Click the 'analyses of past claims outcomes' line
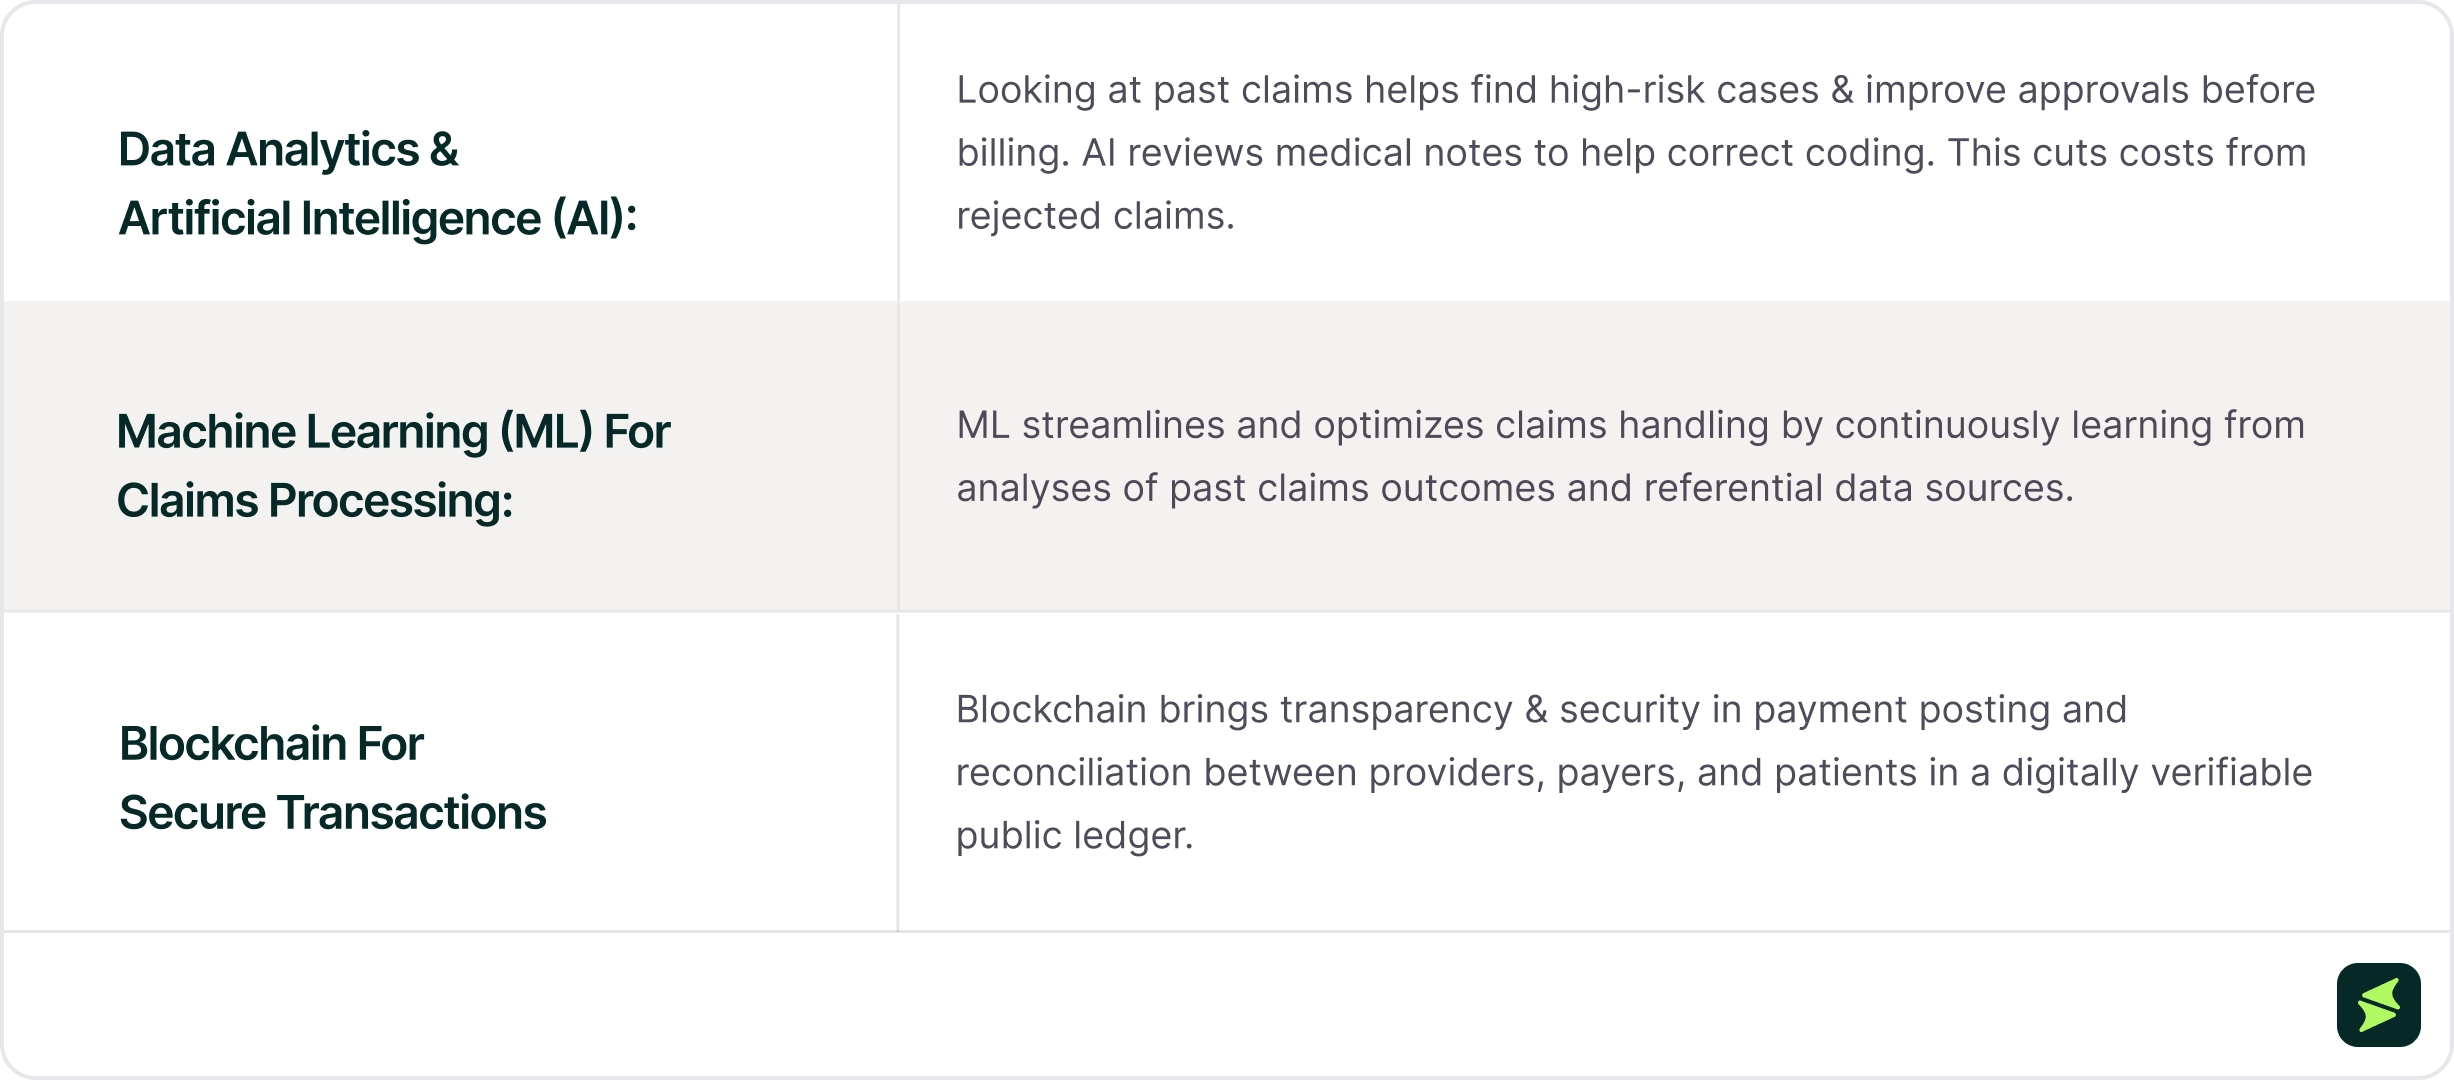Viewport: 2454px width, 1080px height. click(1515, 488)
